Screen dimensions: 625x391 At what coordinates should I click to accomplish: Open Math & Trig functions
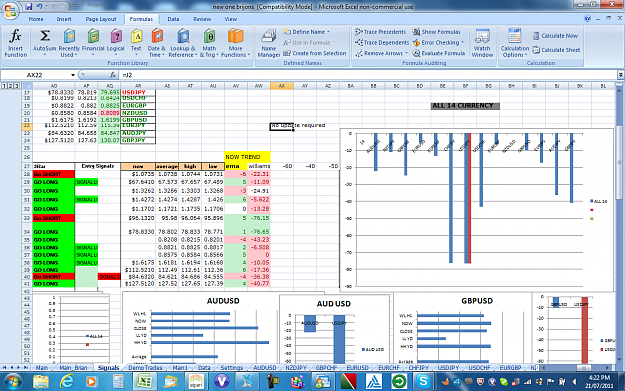click(x=209, y=43)
